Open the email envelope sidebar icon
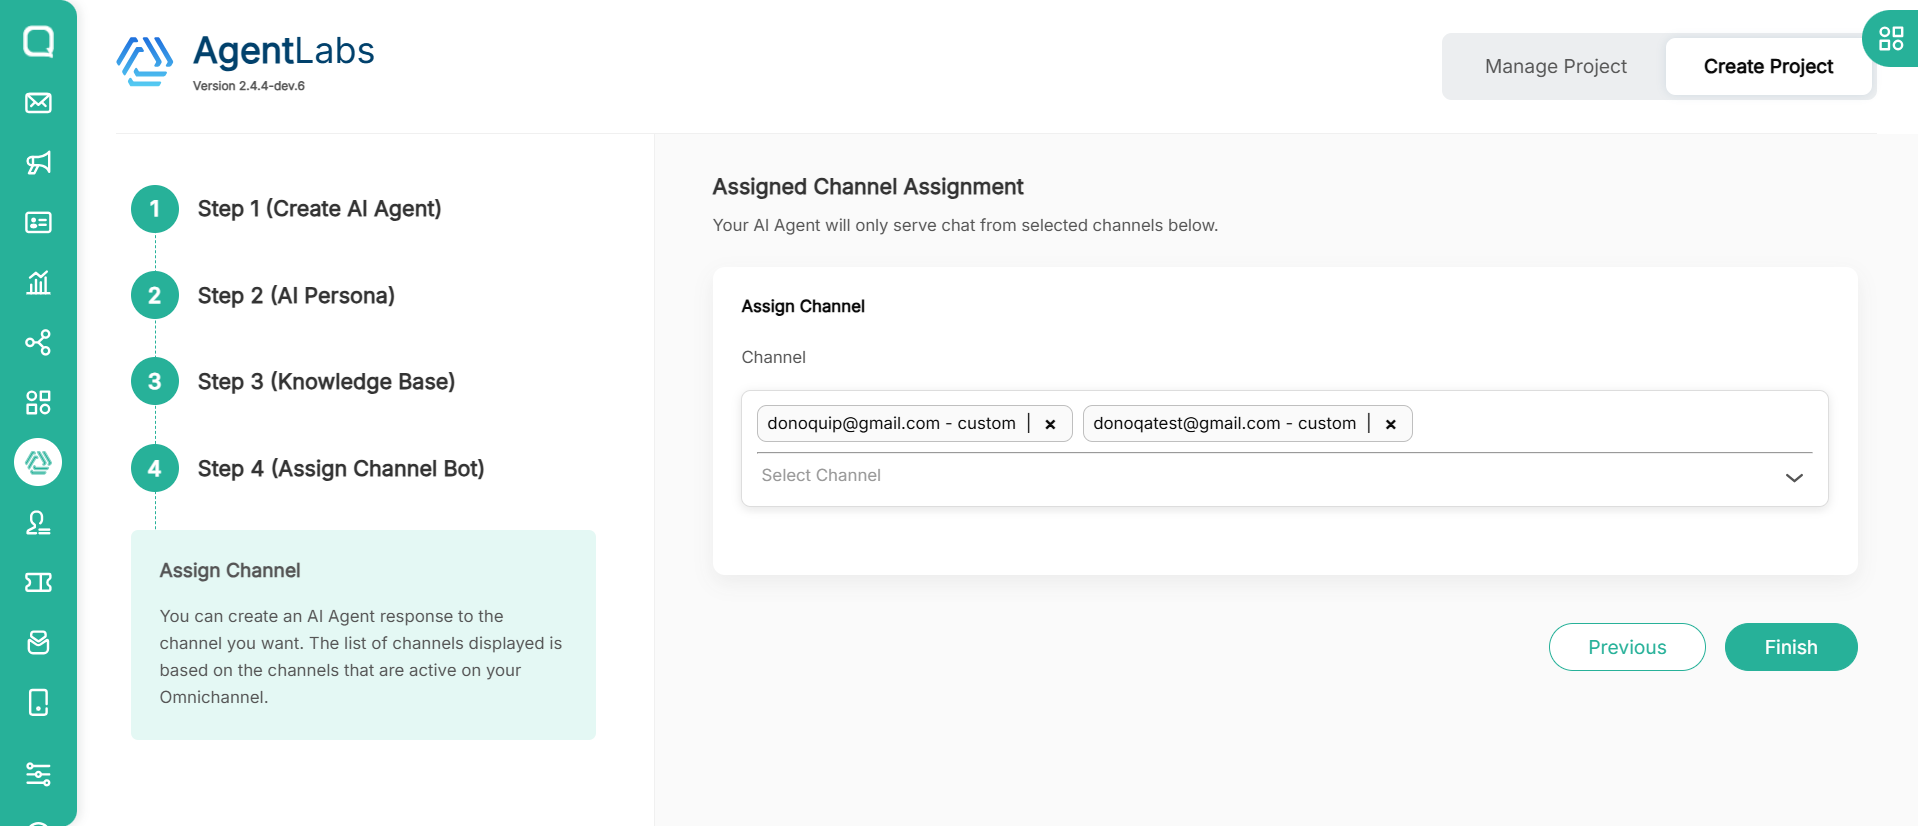This screenshot has height=826, width=1918. [38, 103]
